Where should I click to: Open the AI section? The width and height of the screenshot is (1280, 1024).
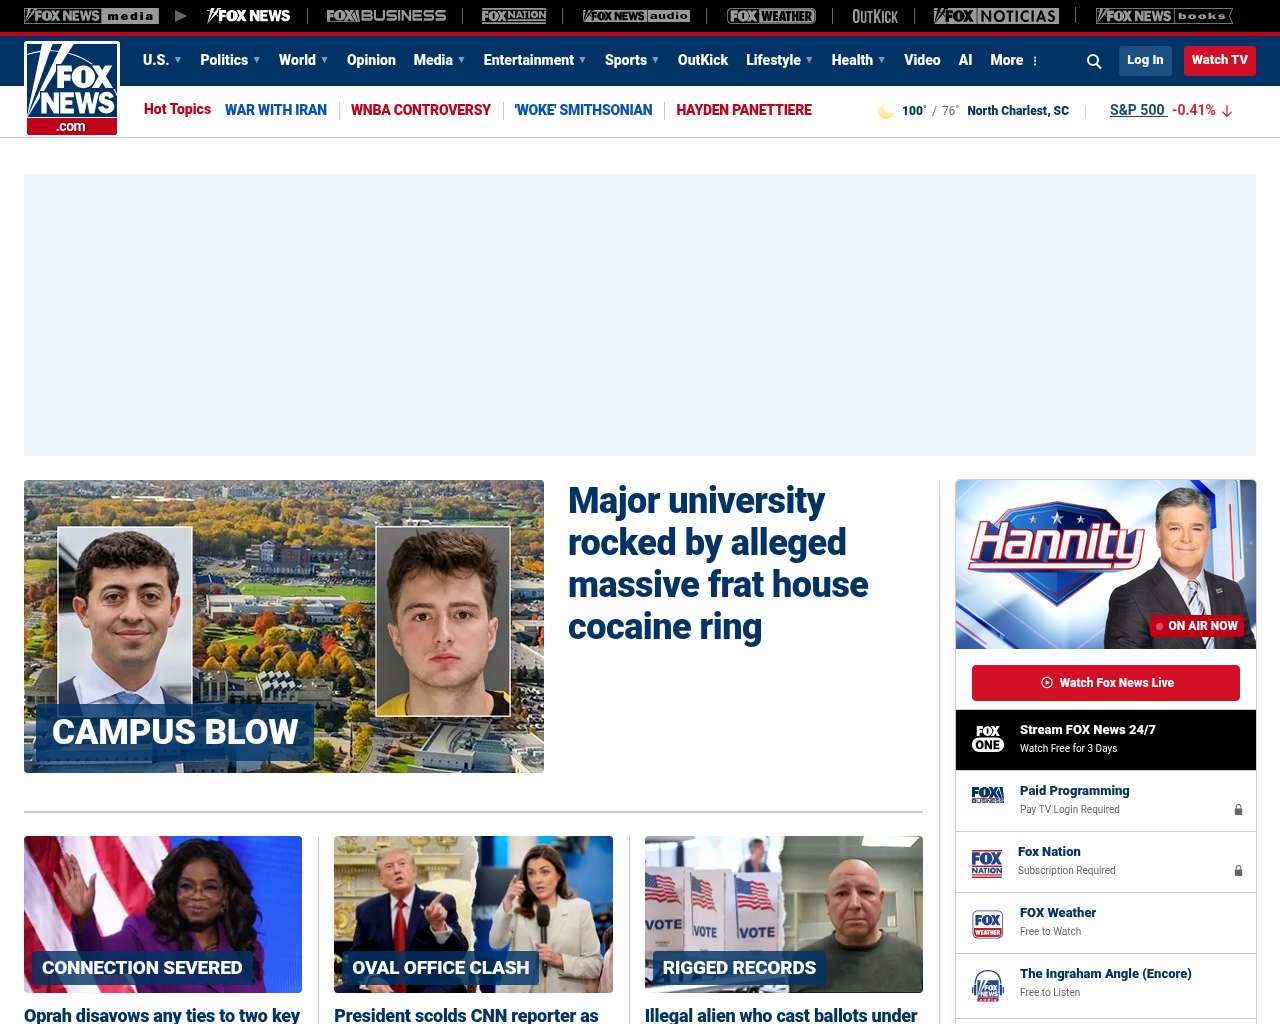coord(965,60)
